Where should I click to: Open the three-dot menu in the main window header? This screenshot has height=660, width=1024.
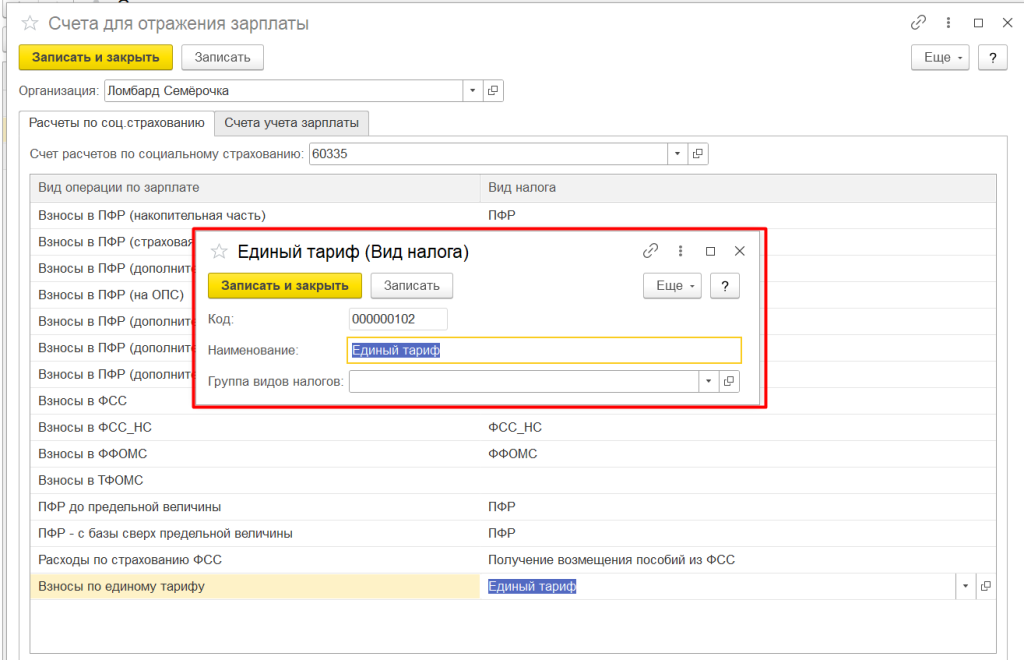(x=948, y=23)
